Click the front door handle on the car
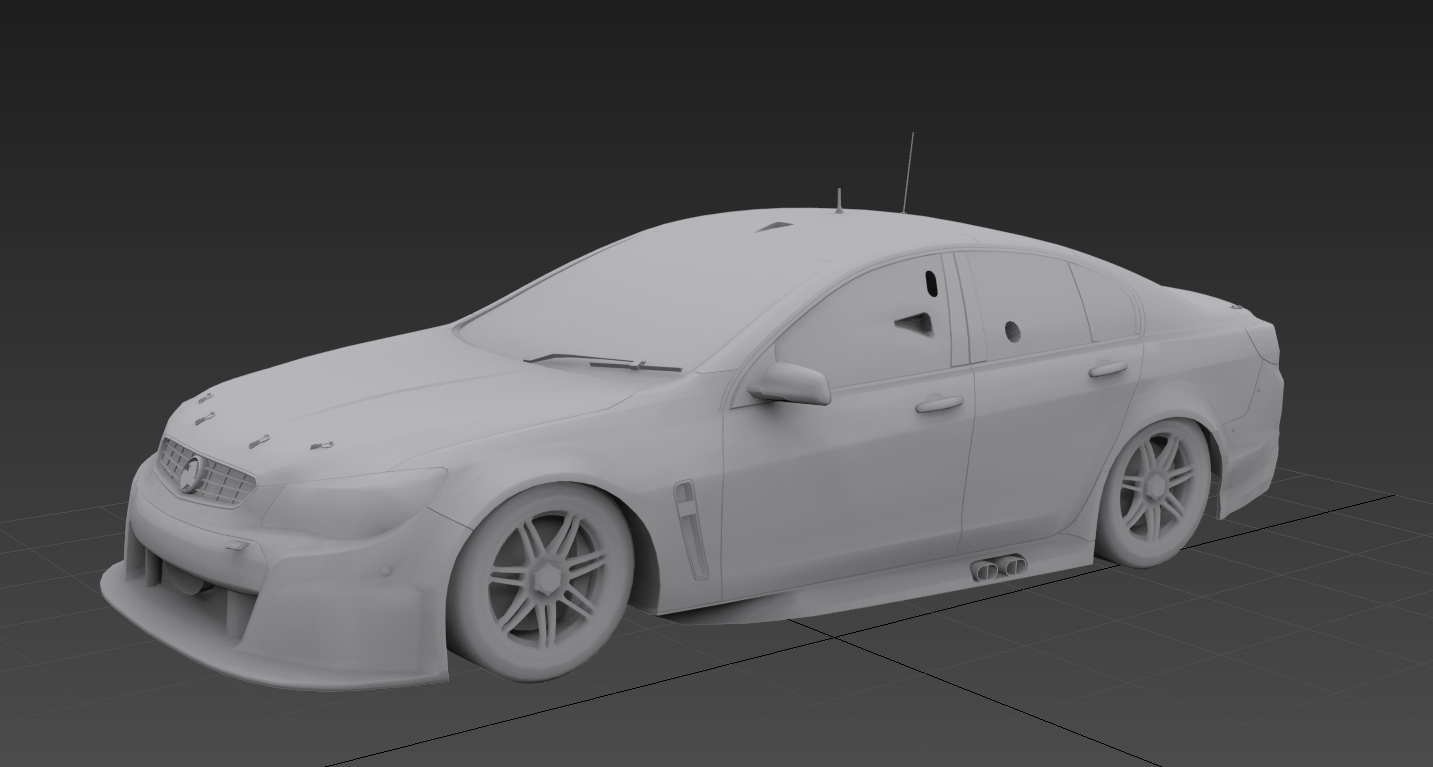1433x767 pixels. (x=939, y=403)
